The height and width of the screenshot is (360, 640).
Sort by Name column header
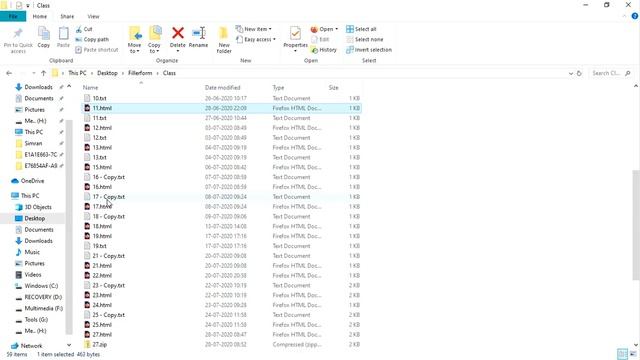(x=90, y=87)
